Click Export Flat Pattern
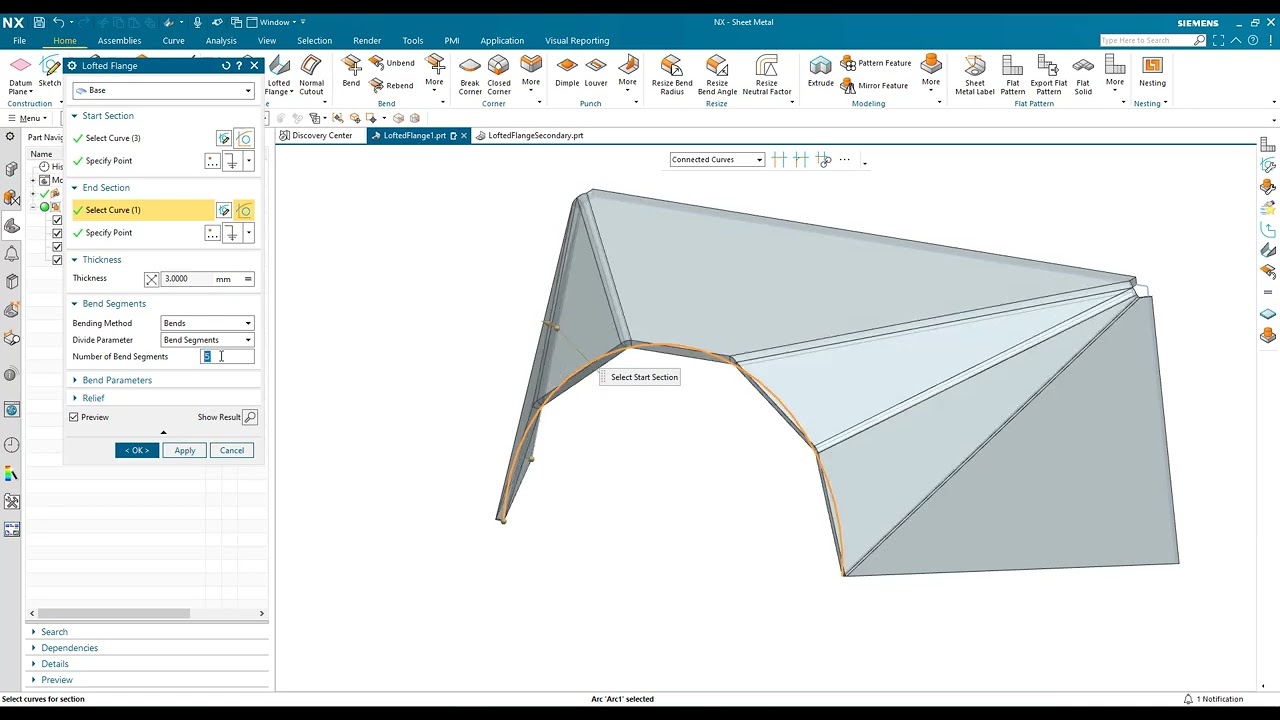Image resolution: width=1280 pixels, height=720 pixels. (1048, 75)
